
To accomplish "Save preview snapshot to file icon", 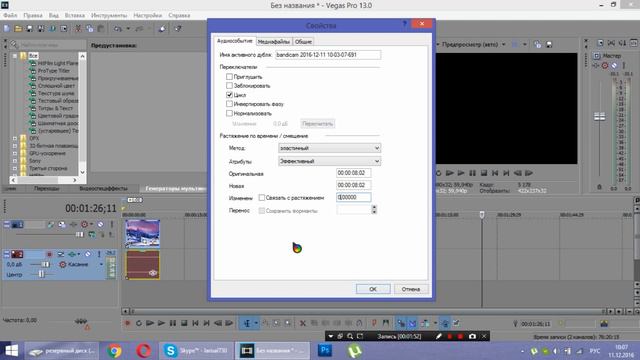I will tap(549, 44).
